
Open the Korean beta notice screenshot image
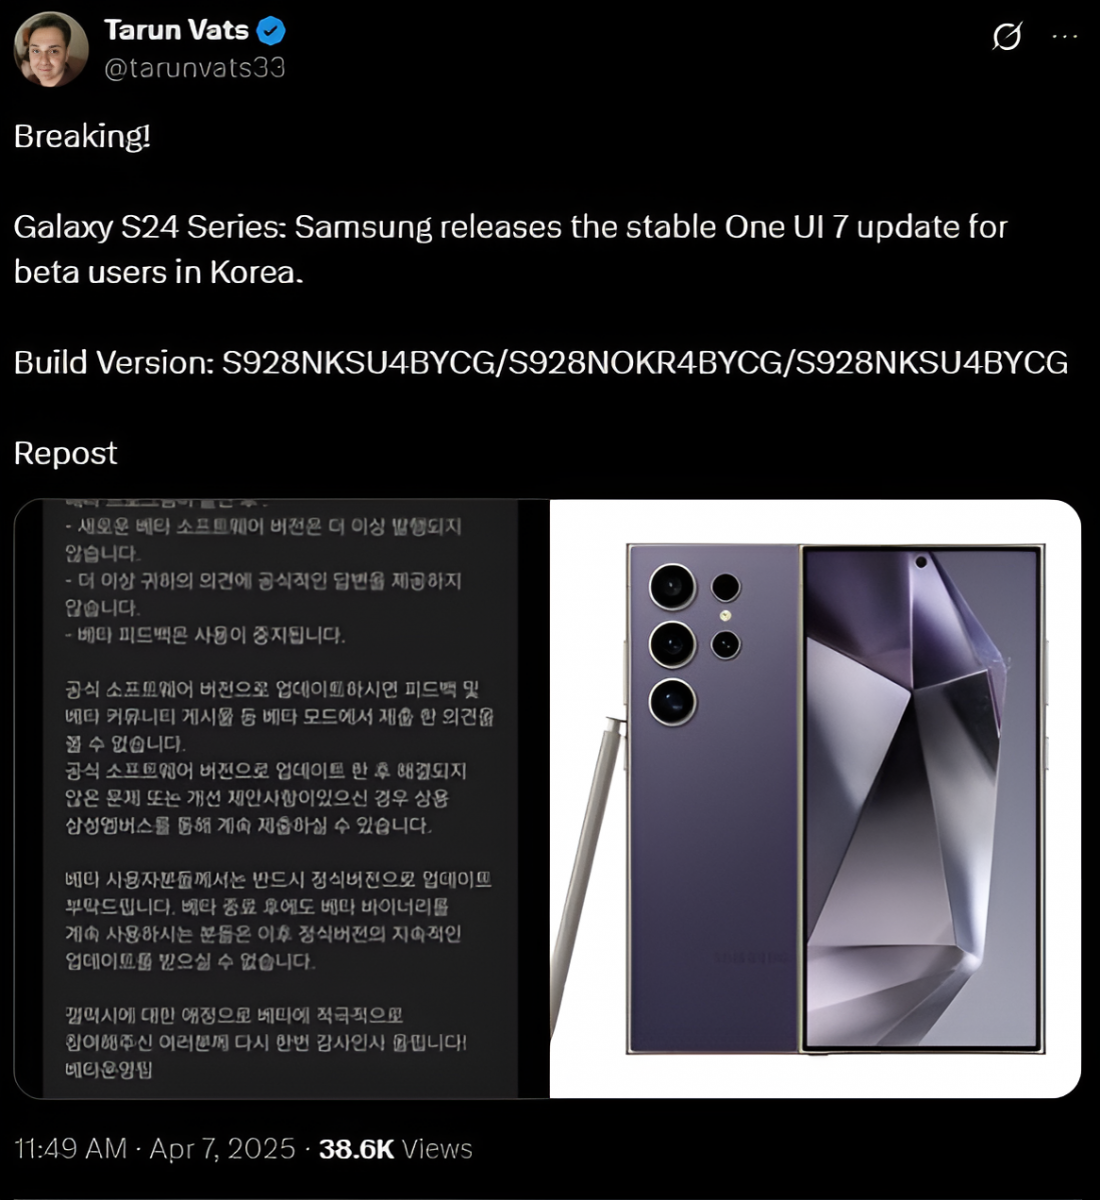282,798
